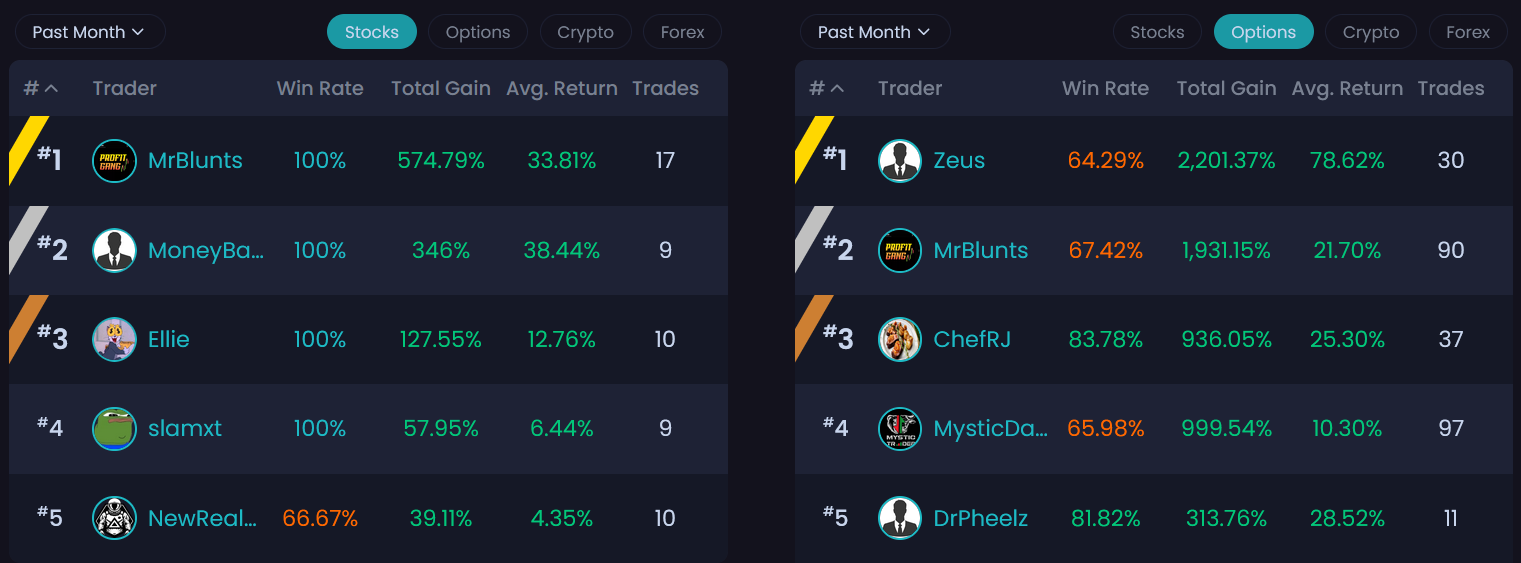Click MrBlunts avatar in Stocks leaderboard
The width and height of the screenshot is (1521, 563).
[x=114, y=161]
